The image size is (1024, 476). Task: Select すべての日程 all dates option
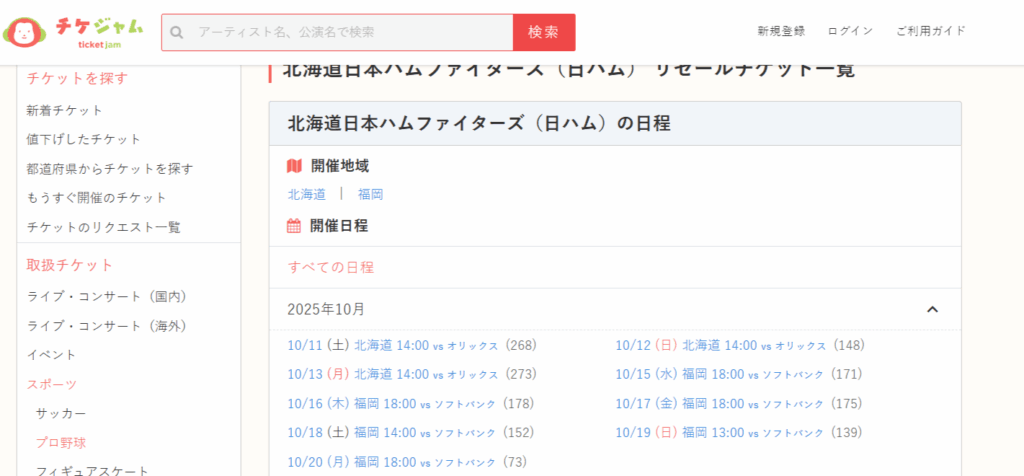[330, 267]
